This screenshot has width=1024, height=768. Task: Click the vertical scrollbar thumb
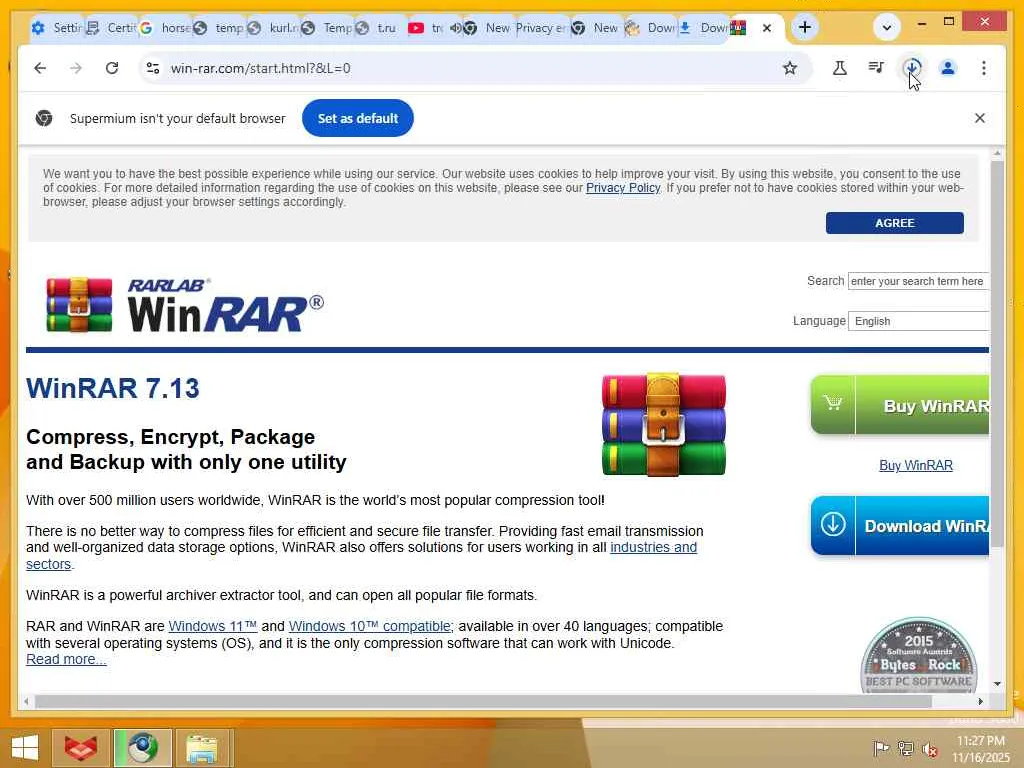point(997,353)
